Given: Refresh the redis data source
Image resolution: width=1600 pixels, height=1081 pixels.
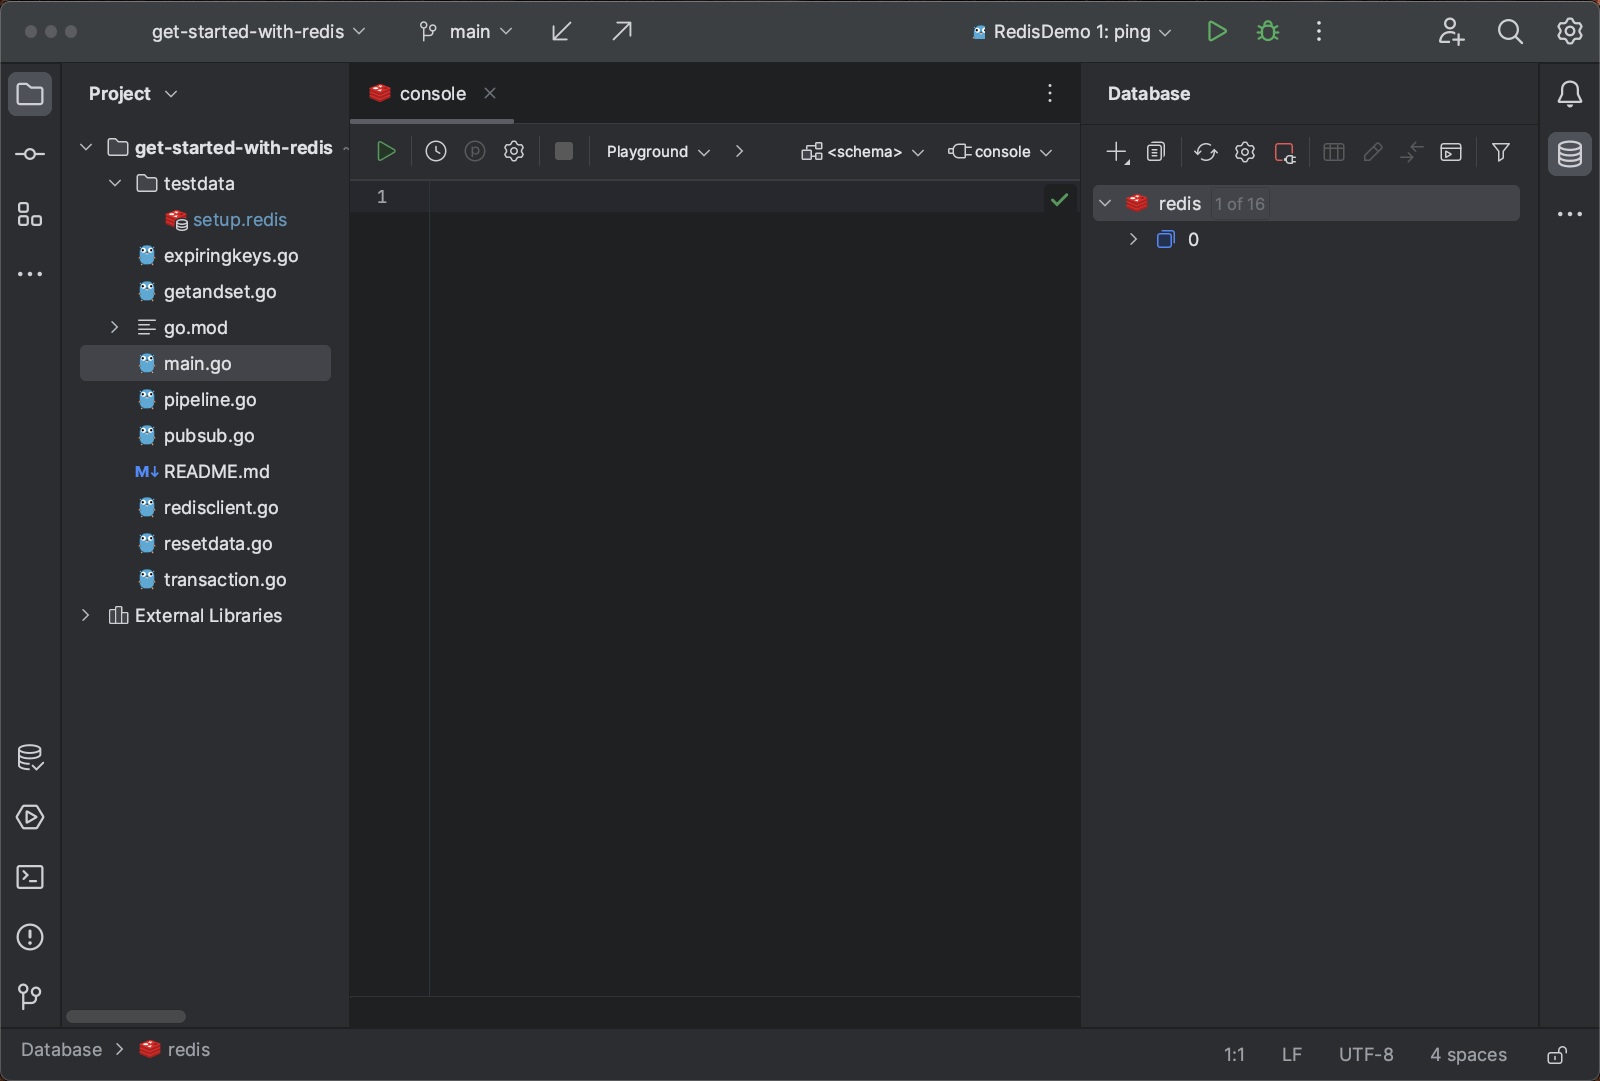Looking at the screenshot, I should click(1205, 152).
